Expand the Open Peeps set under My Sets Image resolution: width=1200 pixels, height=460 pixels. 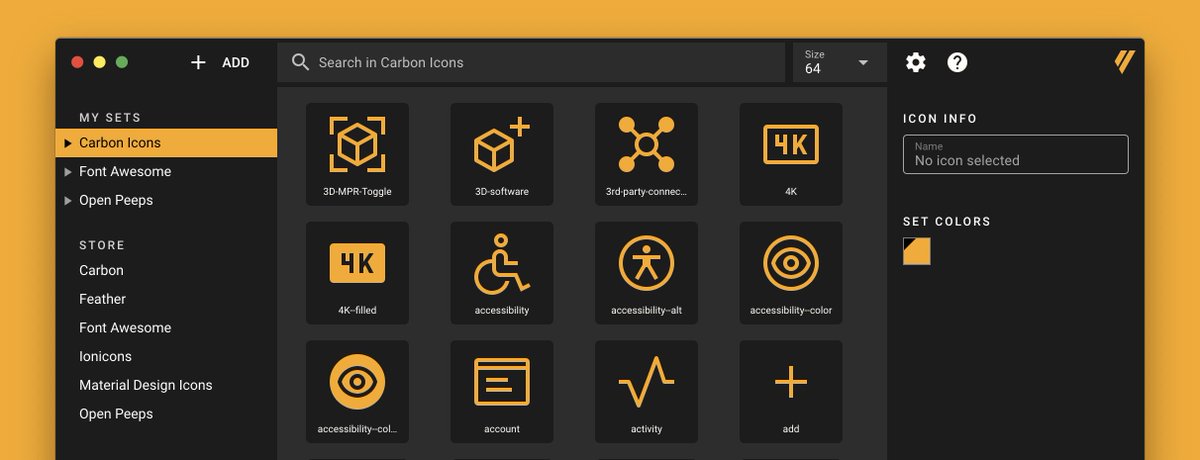pos(68,200)
